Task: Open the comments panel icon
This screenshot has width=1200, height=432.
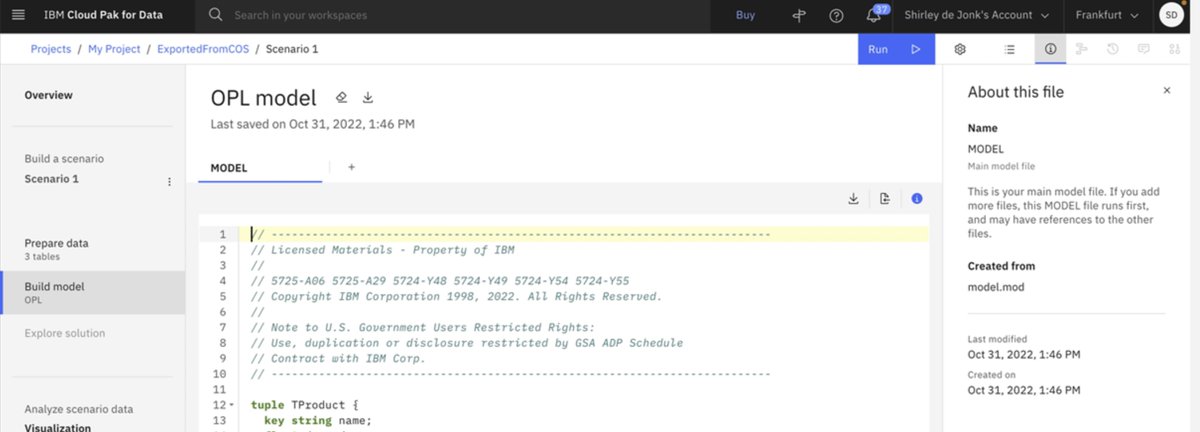Action: tap(1144, 49)
